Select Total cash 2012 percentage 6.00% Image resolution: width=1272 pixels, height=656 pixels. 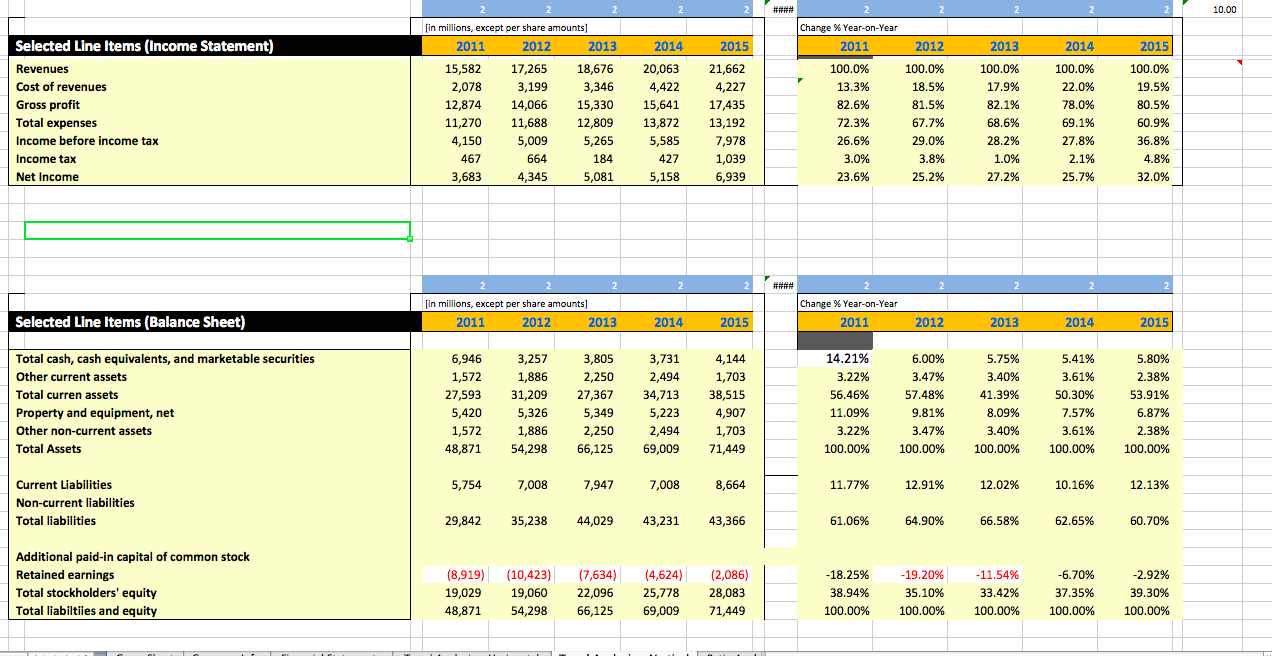[x=927, y=359]
